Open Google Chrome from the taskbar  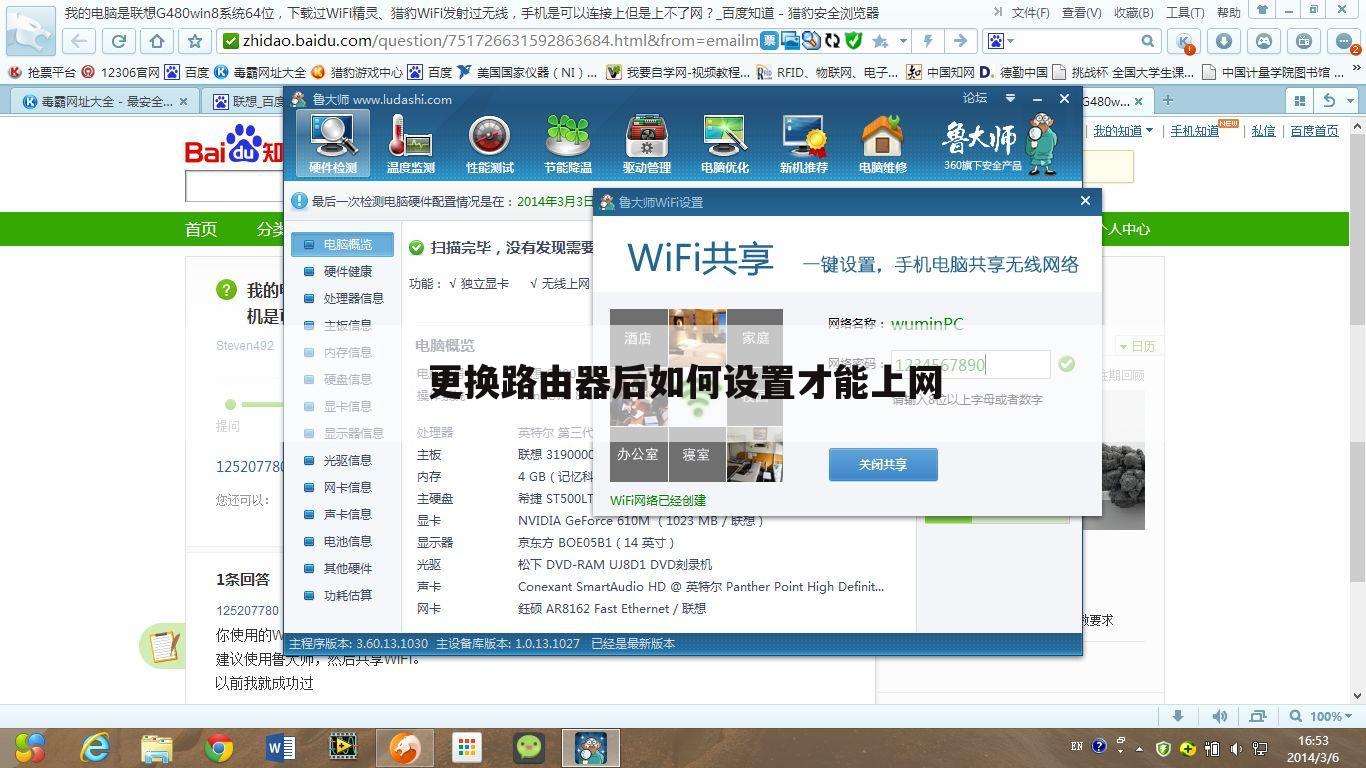[219, 747]
